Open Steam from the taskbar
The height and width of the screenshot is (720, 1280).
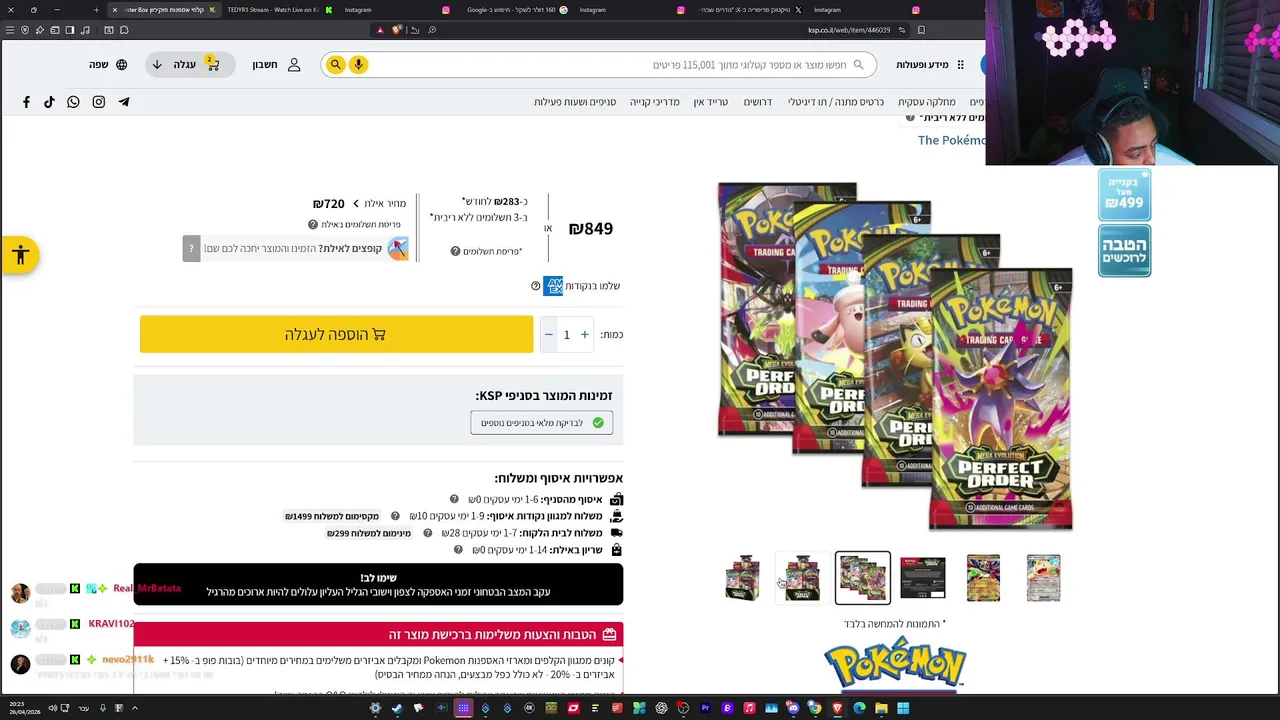pos(397,708)
